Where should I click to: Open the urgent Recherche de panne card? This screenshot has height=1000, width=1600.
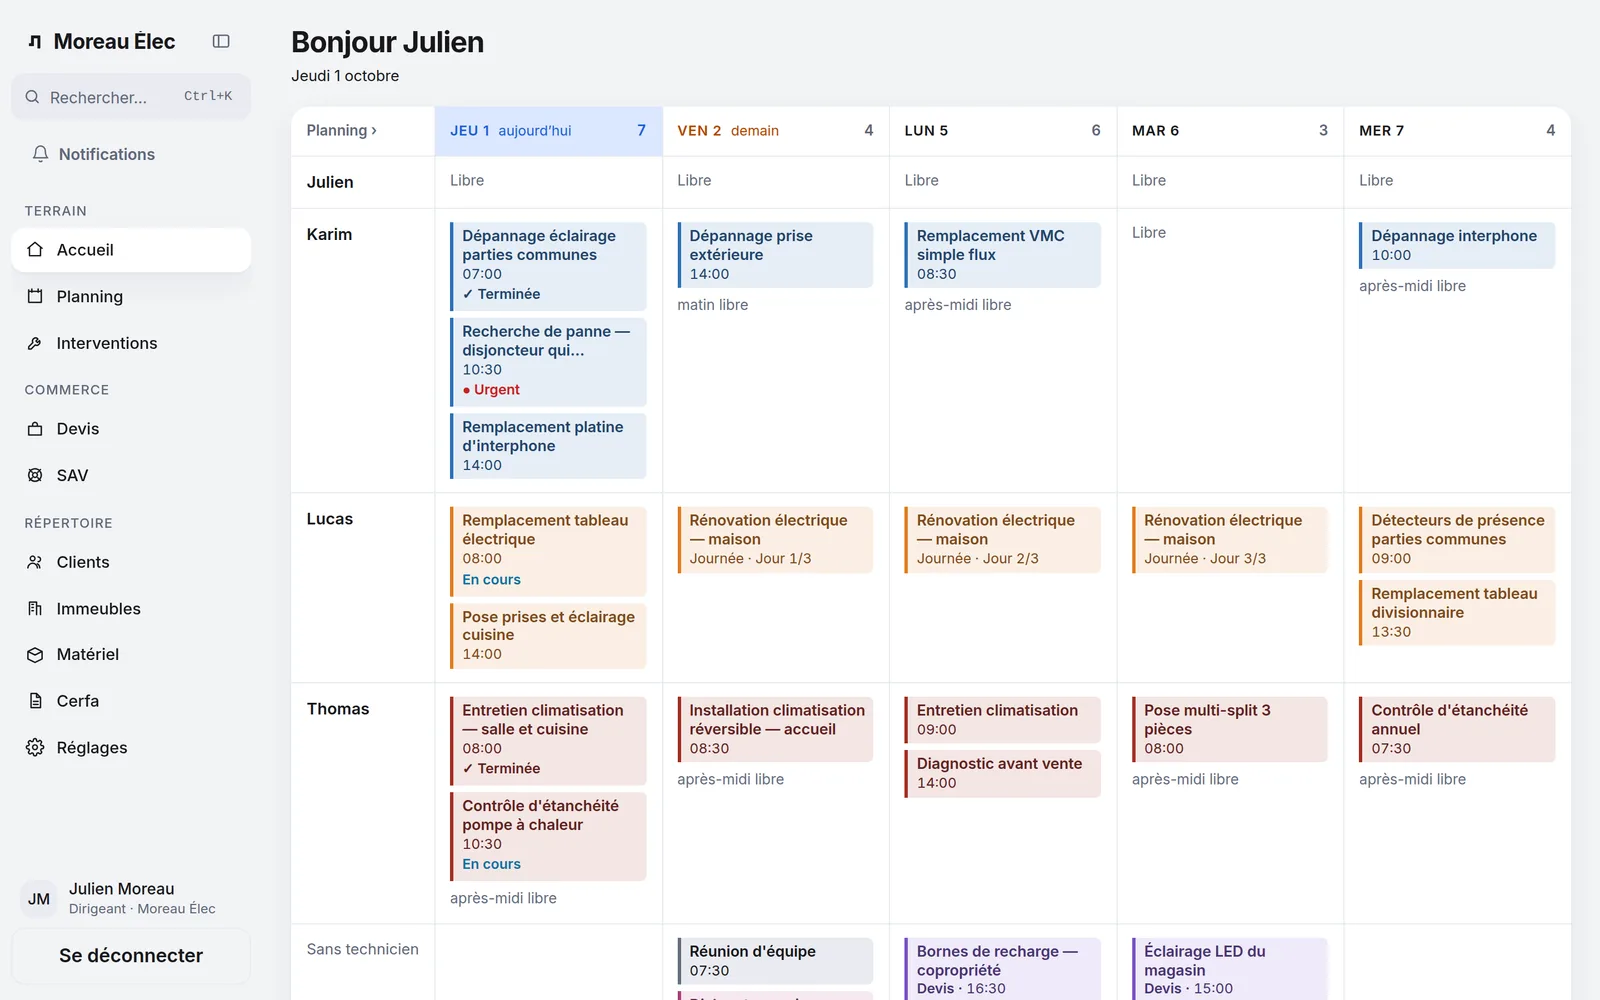548,361
